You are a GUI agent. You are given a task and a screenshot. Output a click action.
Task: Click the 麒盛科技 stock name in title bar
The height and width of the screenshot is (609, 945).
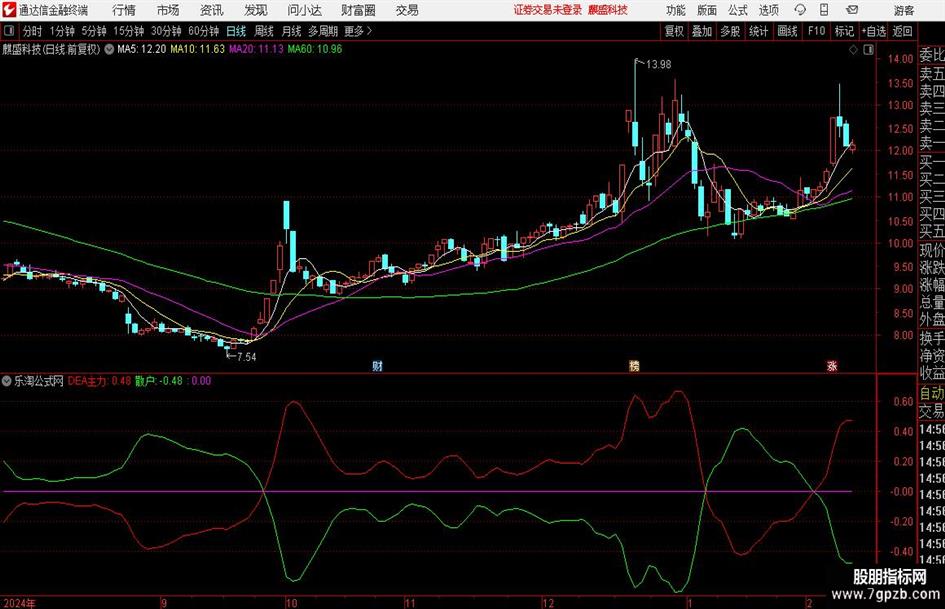(608, 10)
